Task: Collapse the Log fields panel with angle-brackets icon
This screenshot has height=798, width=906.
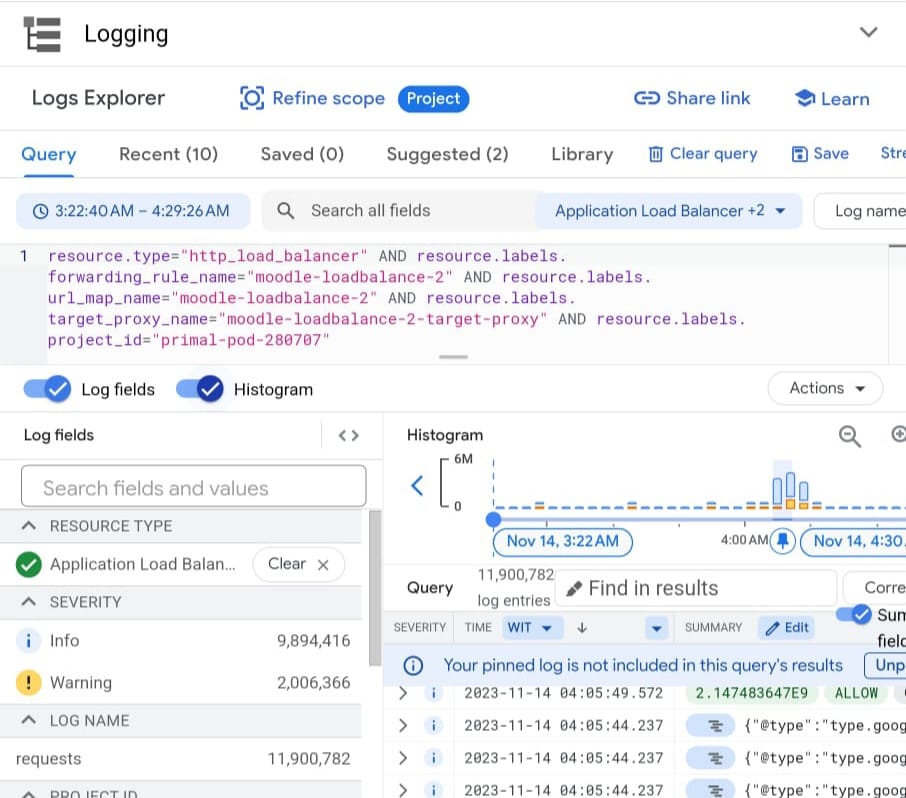Action: (x=348, y=435)
